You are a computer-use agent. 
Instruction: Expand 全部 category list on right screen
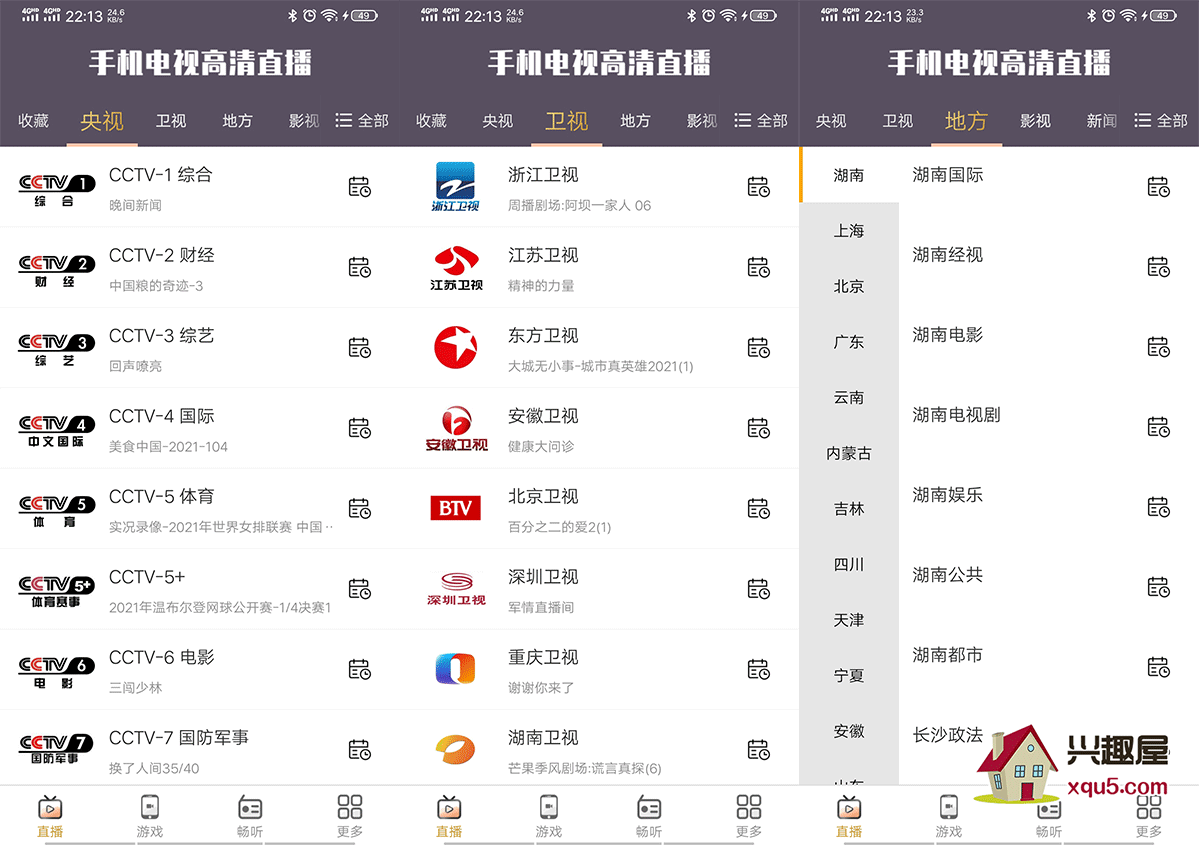click(x=1160, y=121)
